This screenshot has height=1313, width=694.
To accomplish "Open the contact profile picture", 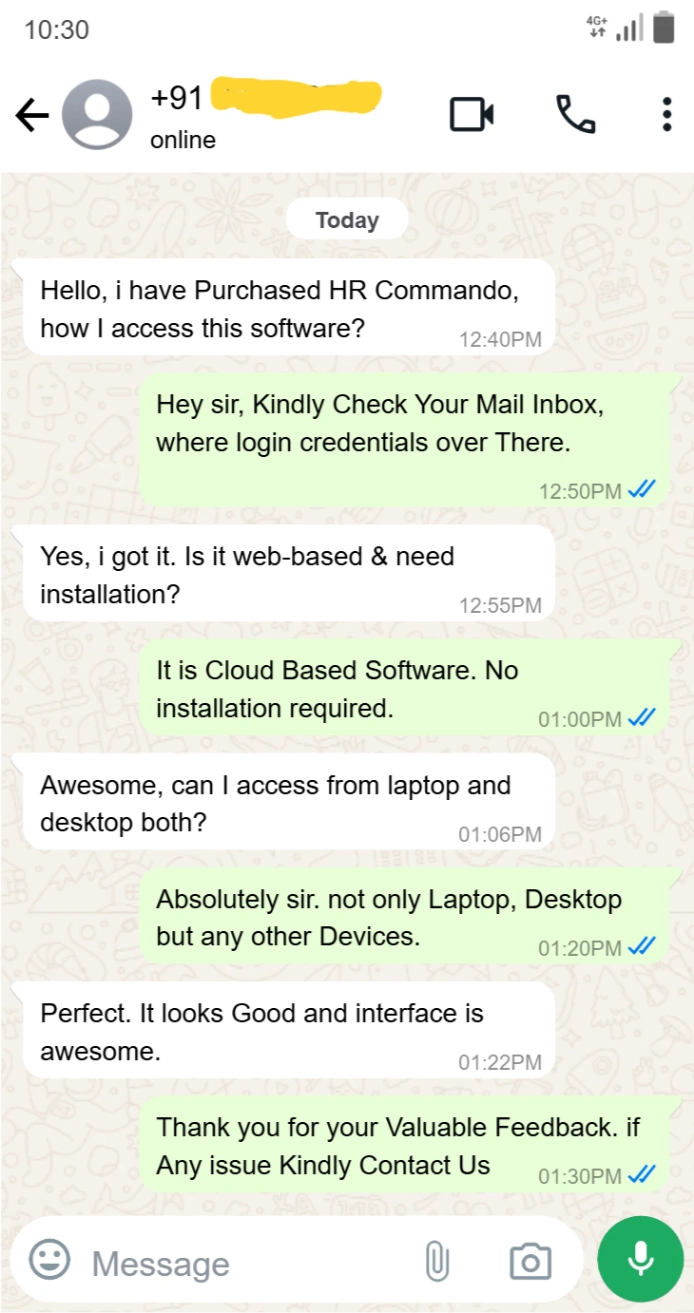I will pyautogui.click(x=97, y=115).
